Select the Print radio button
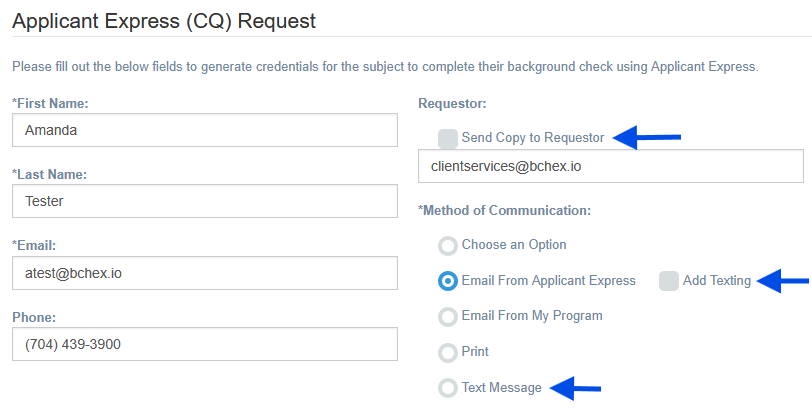This screenshot has height=414, width=812. coord(448,352)
